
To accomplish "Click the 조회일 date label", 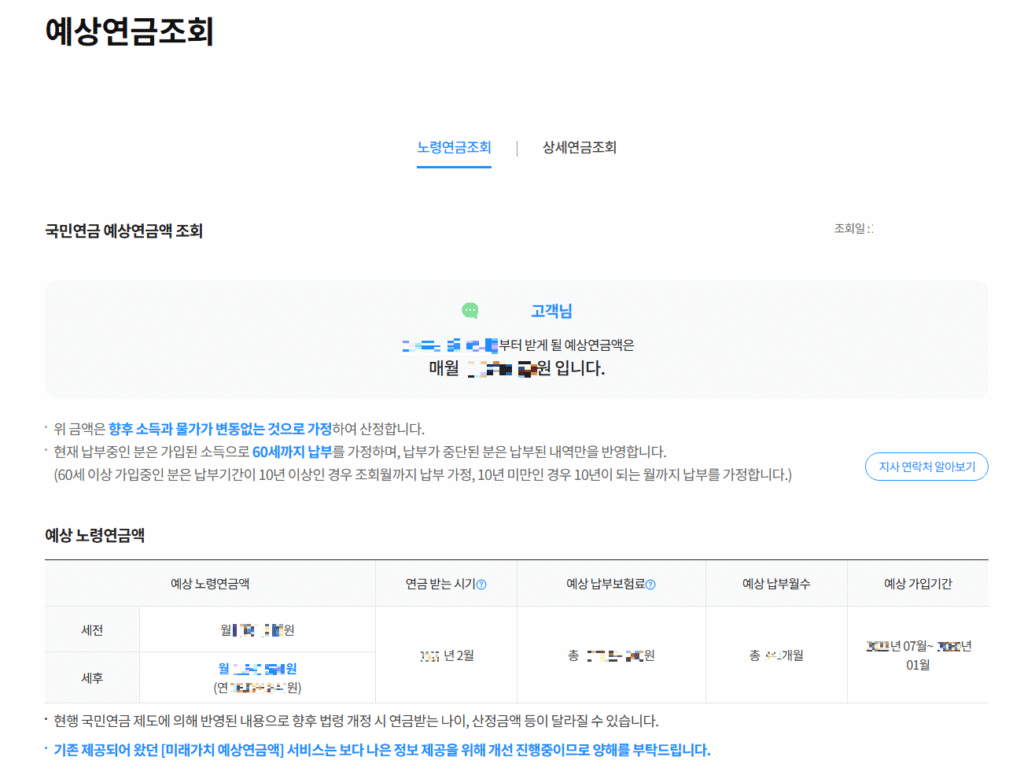I will pyautogui.click(x=853, y=229).
